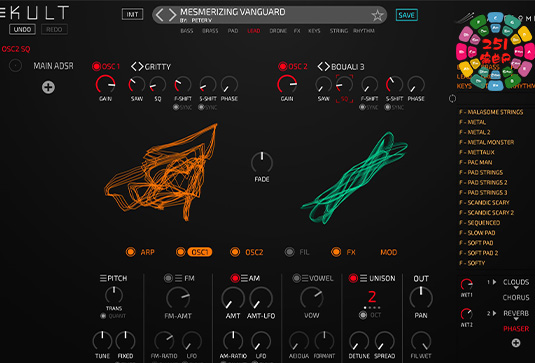This screenshot has width=535, height=363.
Task: Open AM section menu icon
Action: click(244, 278)
